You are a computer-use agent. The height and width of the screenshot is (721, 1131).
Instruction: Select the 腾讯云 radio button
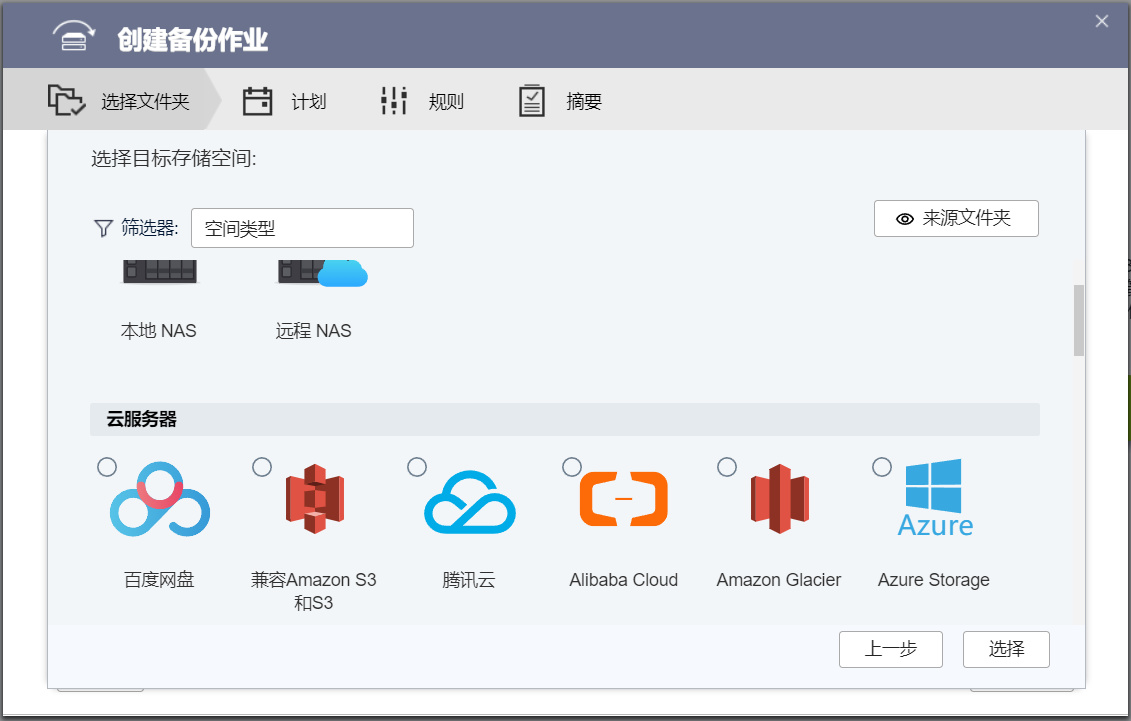[x=417, y=467]
